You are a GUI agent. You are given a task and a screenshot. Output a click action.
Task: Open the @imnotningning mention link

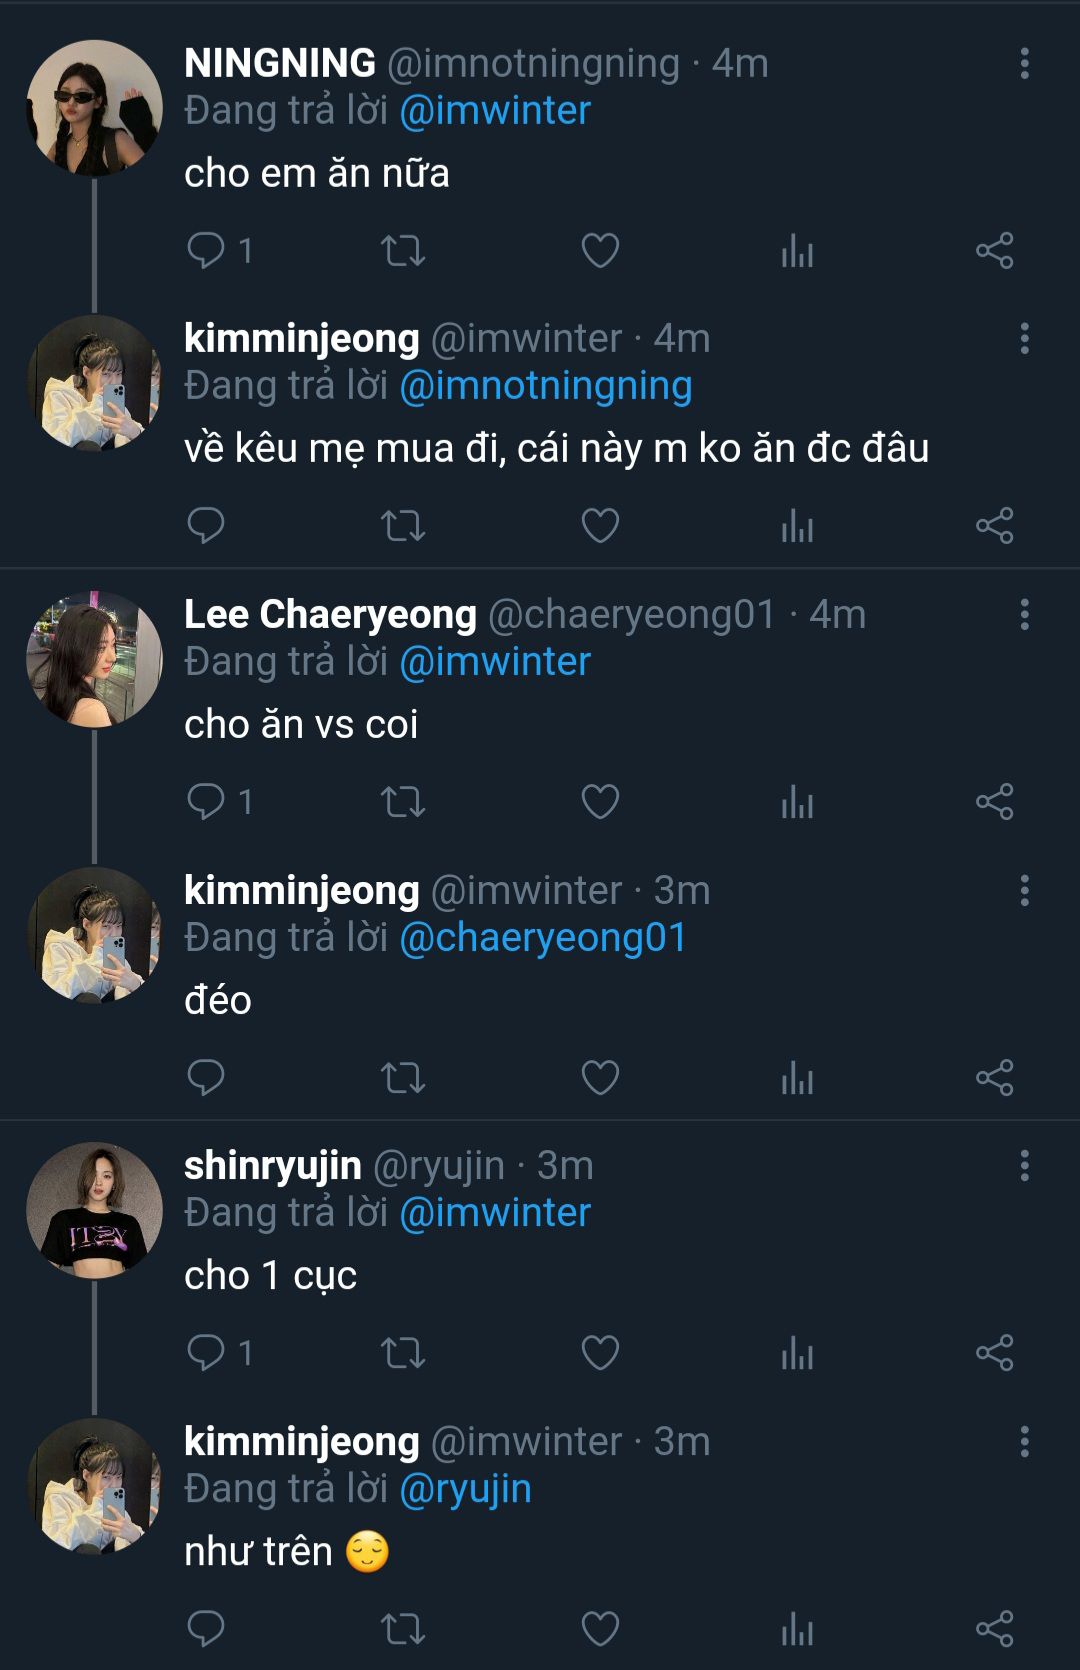click(x=545, y=386)
